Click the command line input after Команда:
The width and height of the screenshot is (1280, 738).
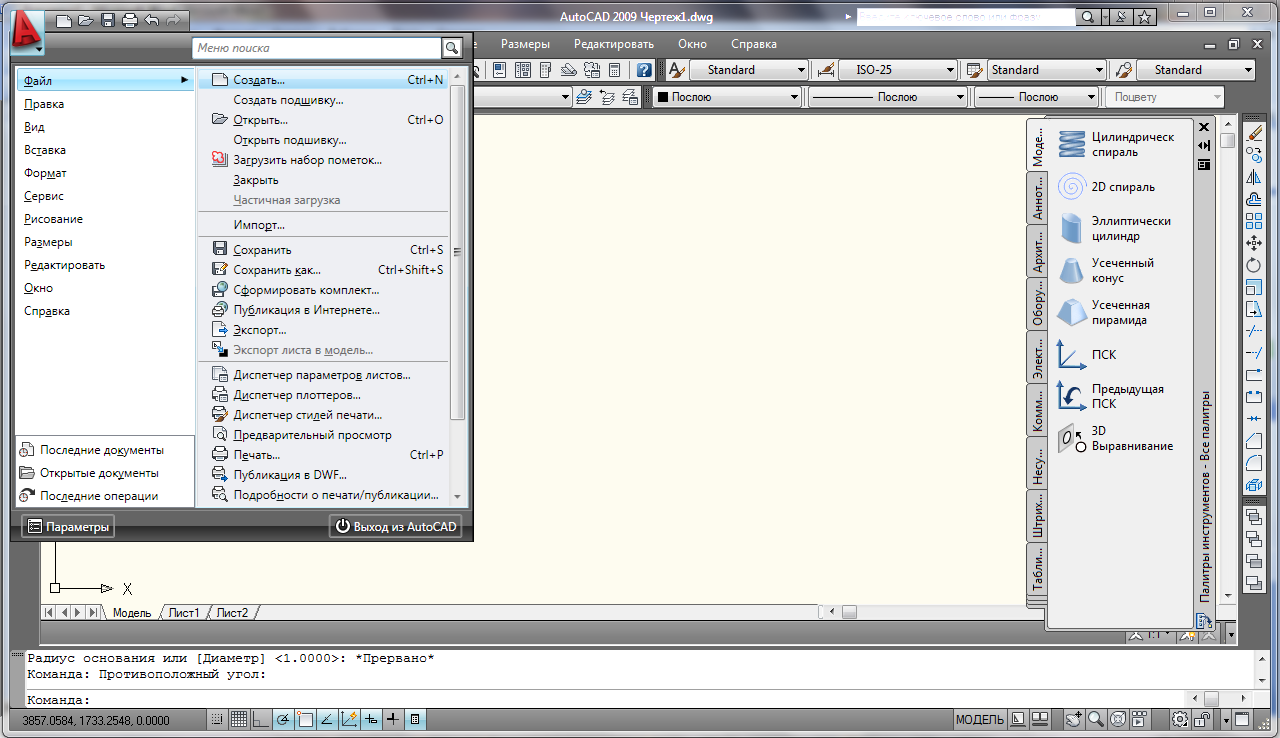point(640,700)
